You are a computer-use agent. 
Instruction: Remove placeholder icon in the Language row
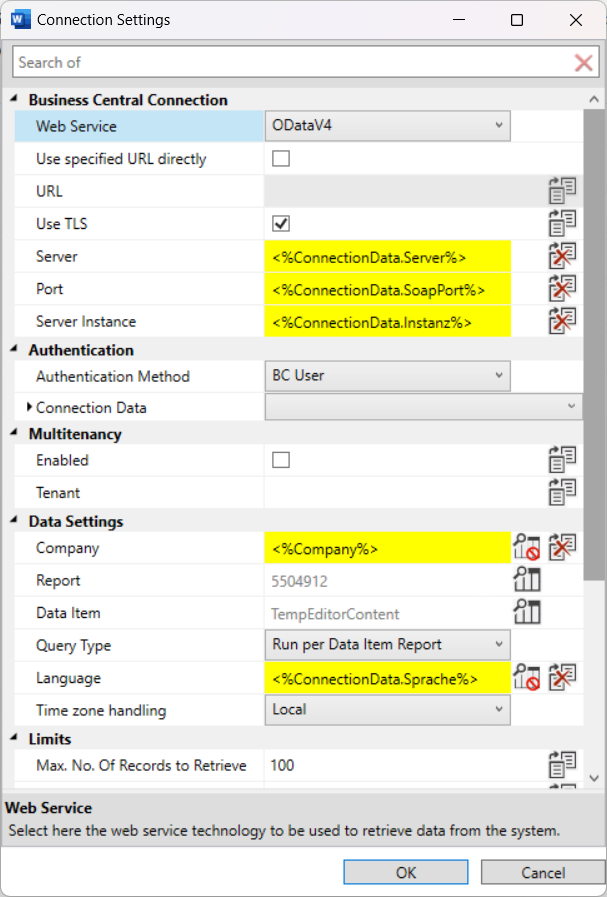(x=562, y=677)
